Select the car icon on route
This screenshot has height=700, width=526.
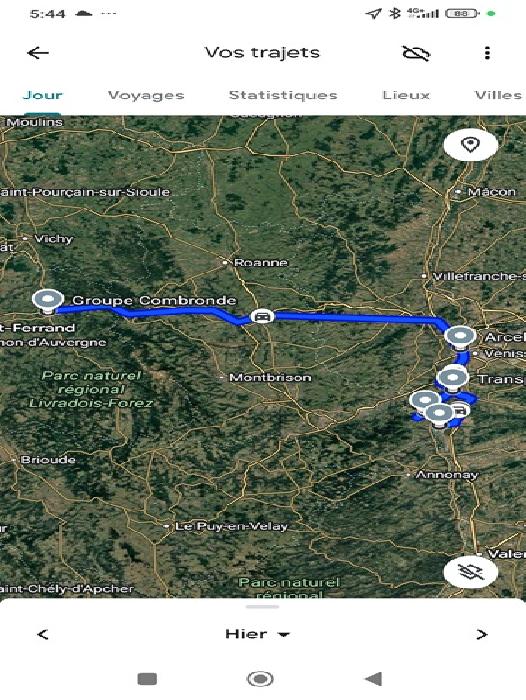[262, 316]
